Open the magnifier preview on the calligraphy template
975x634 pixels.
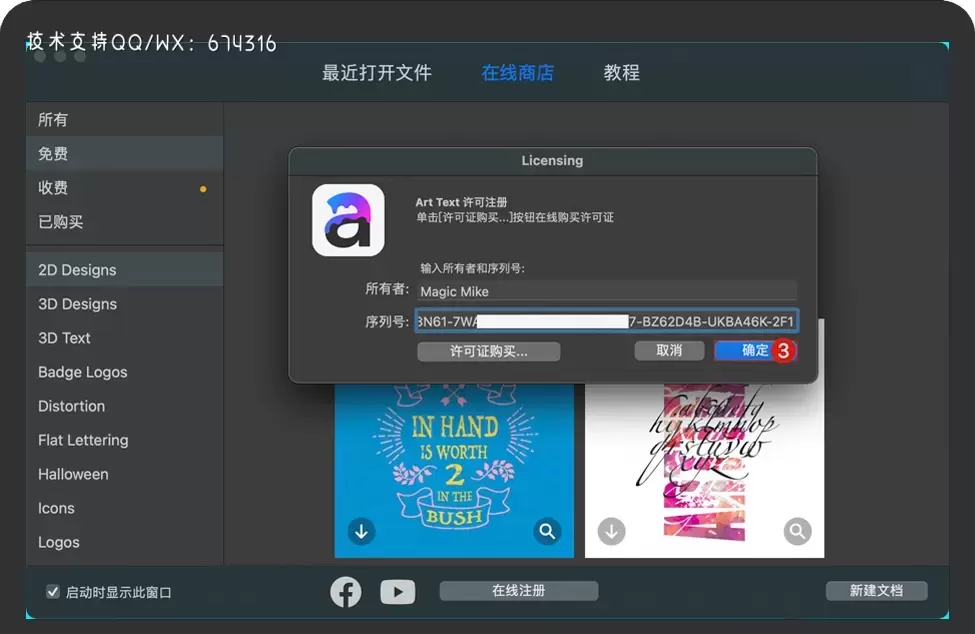(x=797, y=531)
